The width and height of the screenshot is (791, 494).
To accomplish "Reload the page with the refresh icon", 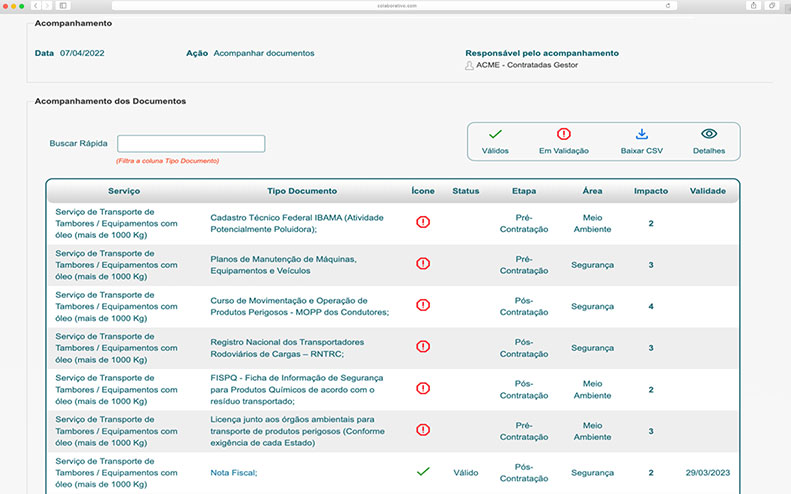I will point(668,6).
